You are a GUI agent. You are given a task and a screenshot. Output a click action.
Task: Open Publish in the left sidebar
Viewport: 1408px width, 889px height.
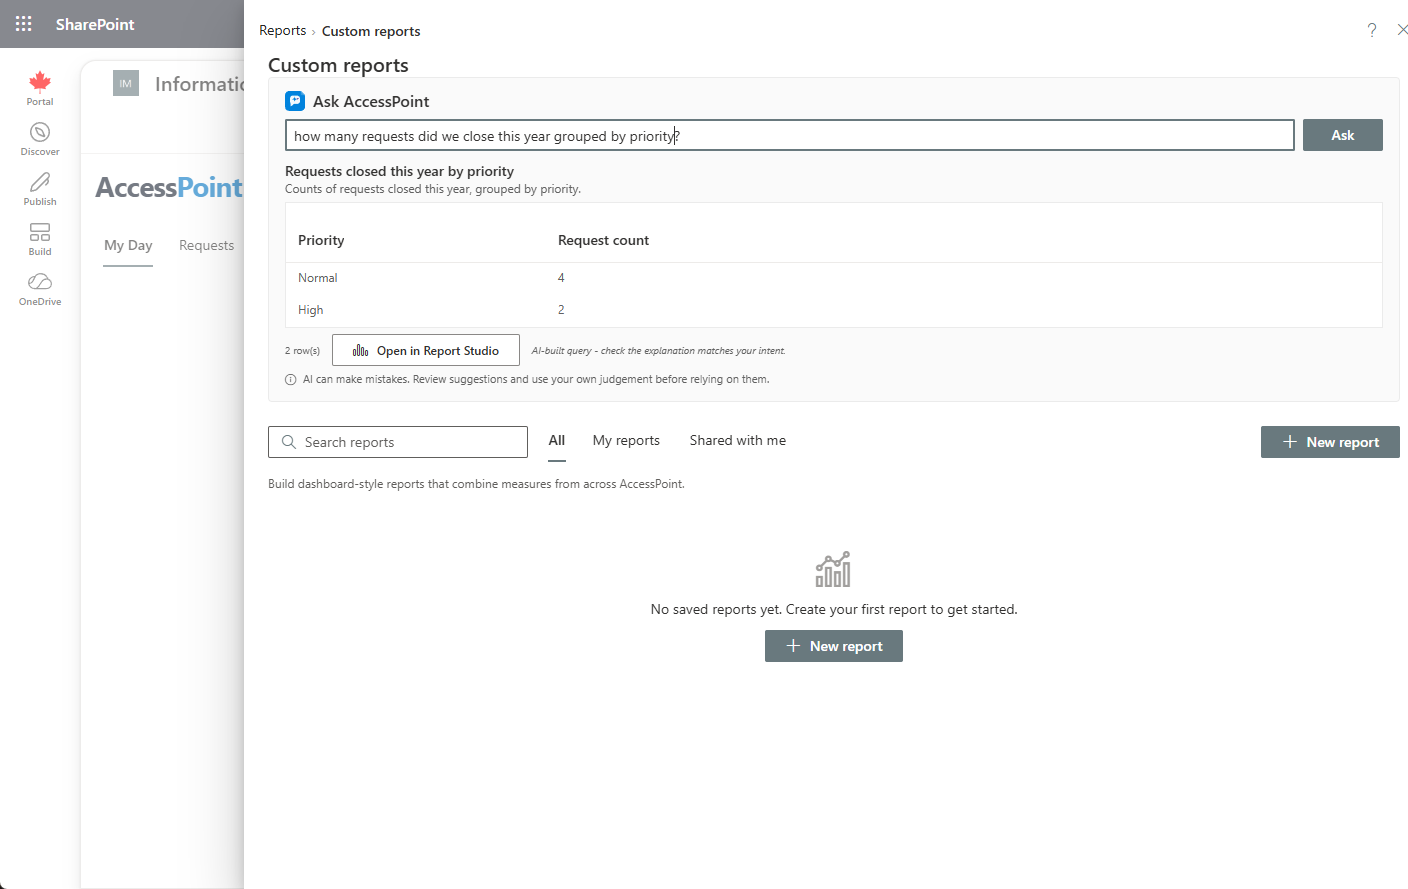tap(40, 189)
